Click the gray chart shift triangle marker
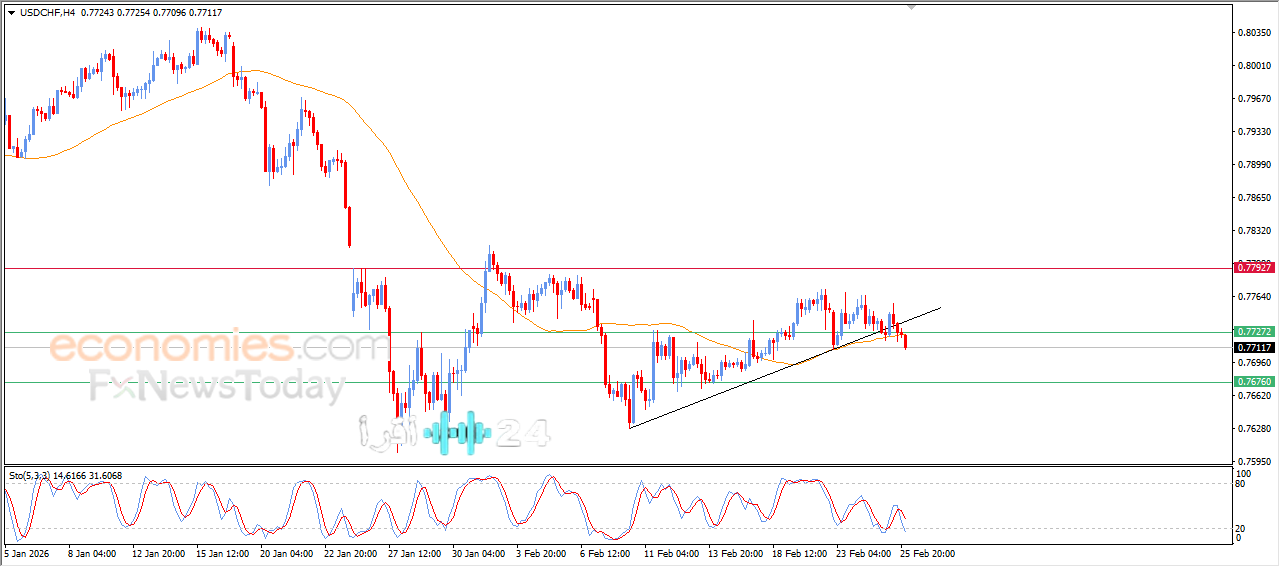The width and height of the screenshot is (1280, 567). coord(911,7)
